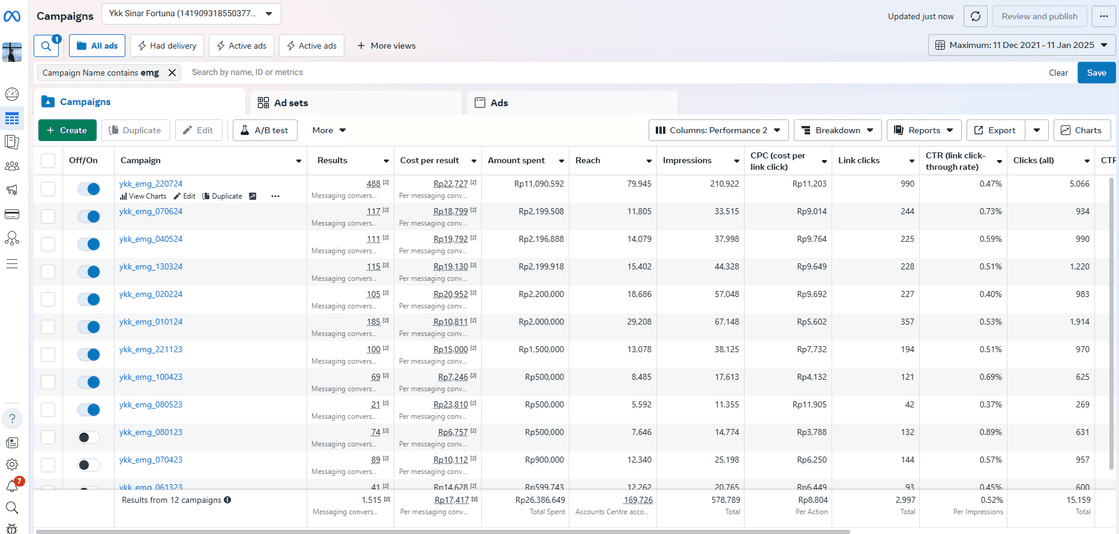Viewport: 1119px width, 534px height.
Task: Select the Campaigns table icon in sidebar
Action: coord(11,118)
